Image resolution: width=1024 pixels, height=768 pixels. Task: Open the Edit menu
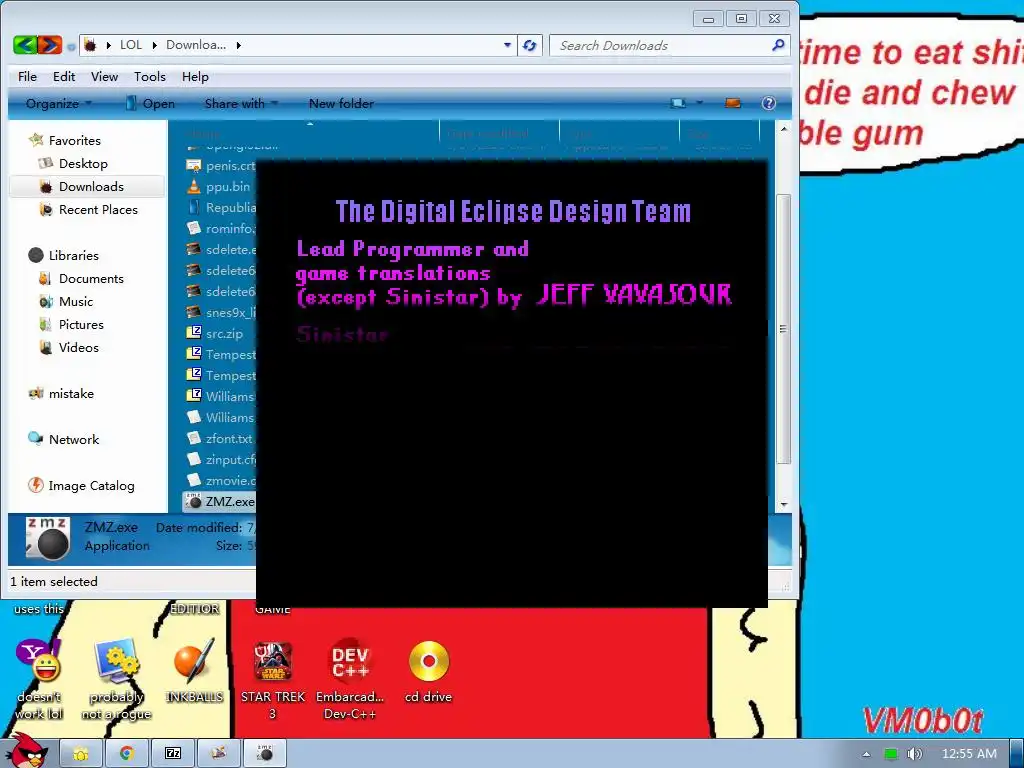[x=64, y=76]
